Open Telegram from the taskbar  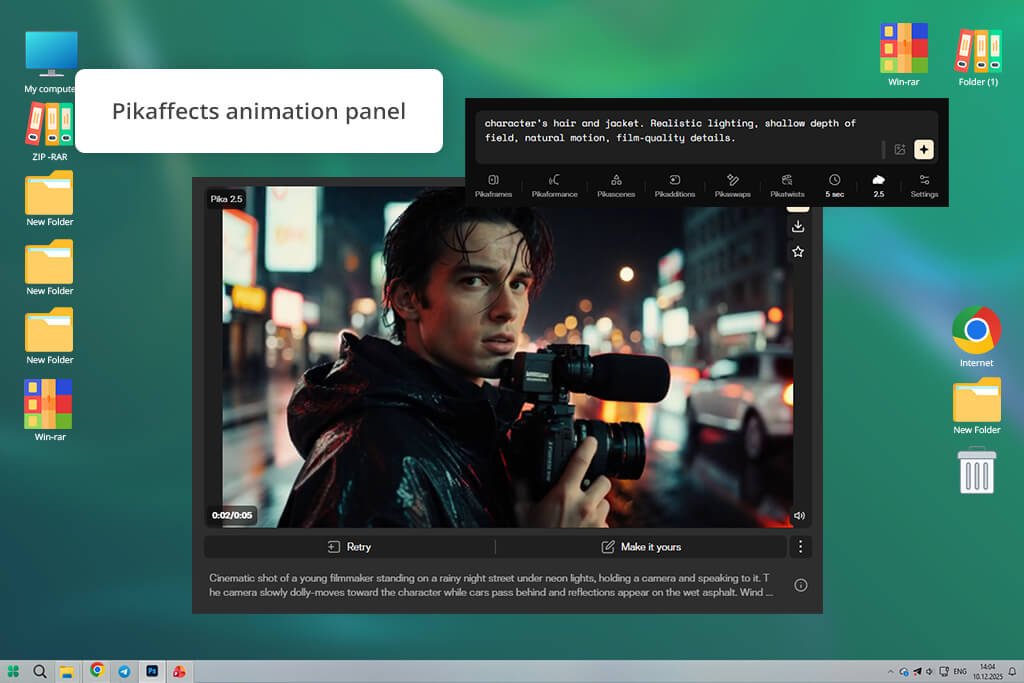coord(124,671)
